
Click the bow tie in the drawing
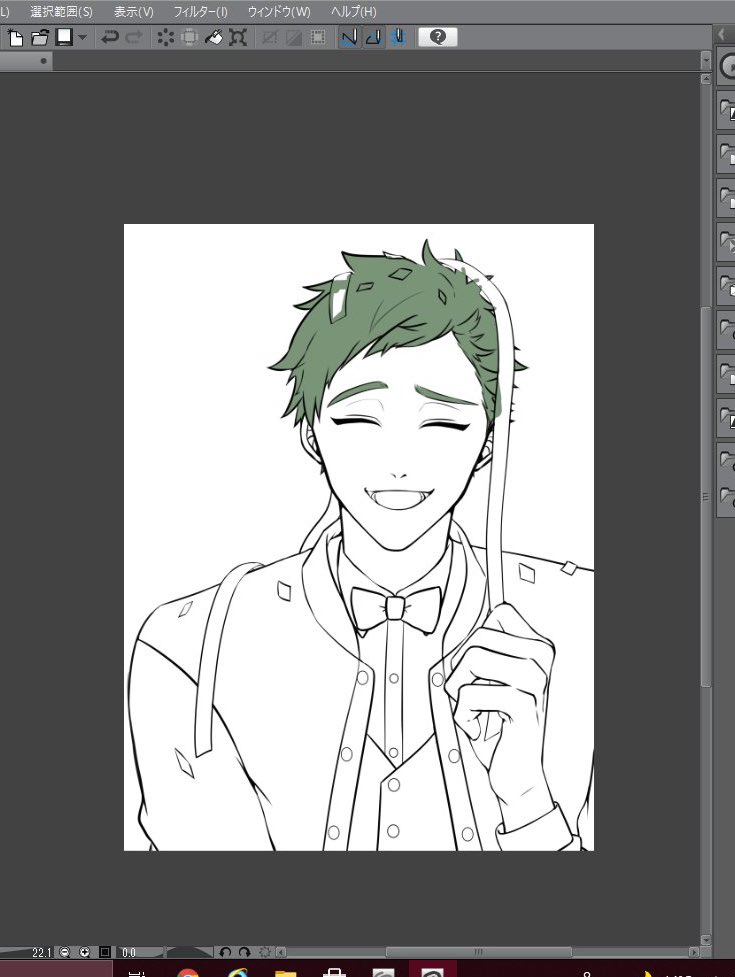click(396, 608)
